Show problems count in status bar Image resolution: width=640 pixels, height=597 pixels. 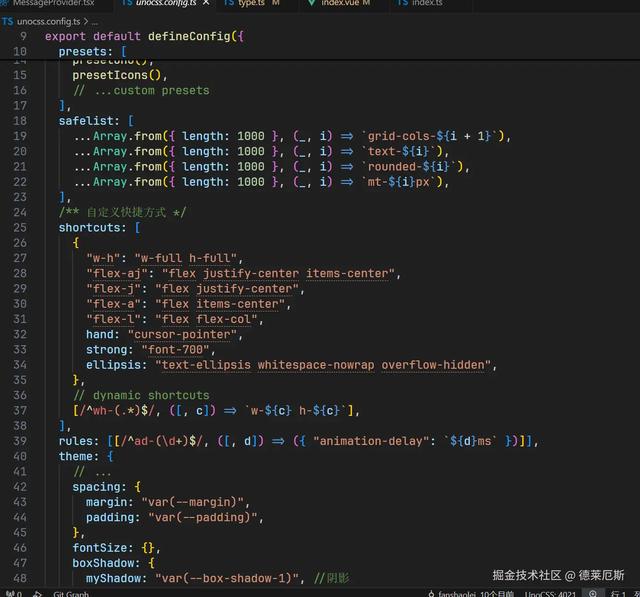click(13, 593)
